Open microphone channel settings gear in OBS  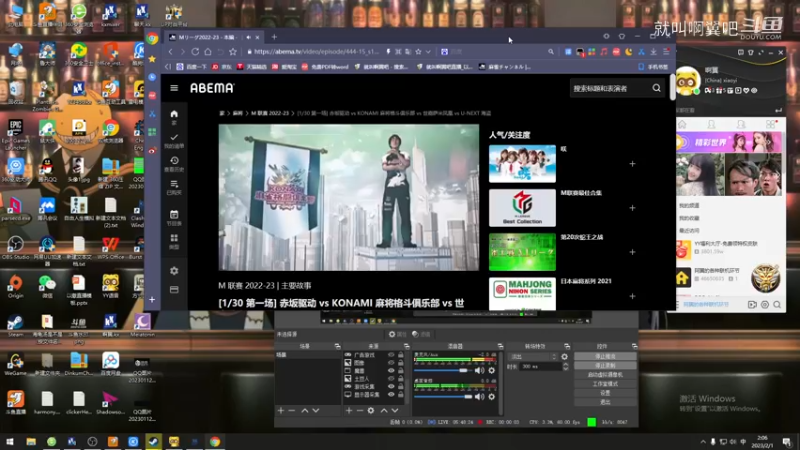(491, 370)
